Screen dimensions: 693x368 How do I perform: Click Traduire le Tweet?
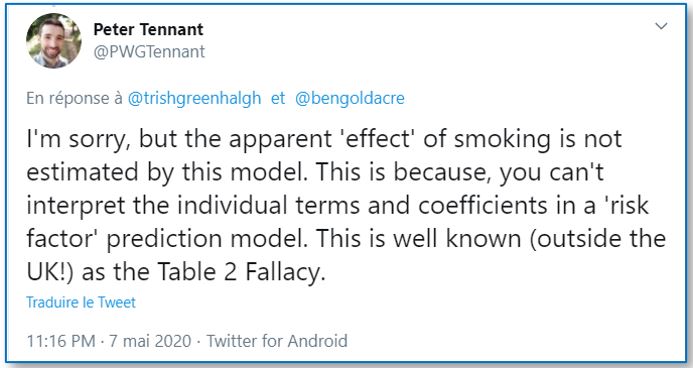pos(81,302)
